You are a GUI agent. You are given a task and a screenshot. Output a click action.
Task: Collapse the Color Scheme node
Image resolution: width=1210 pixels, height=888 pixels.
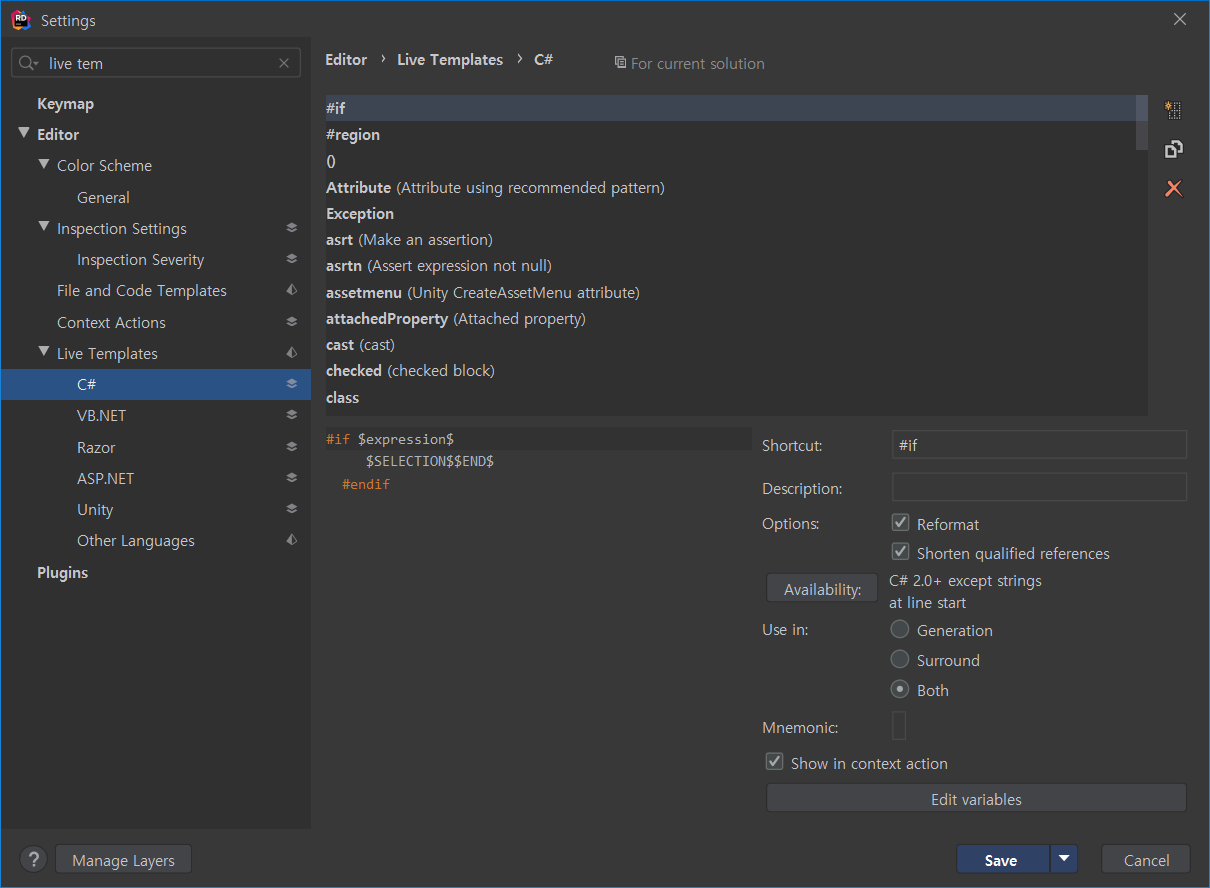pos(44,164)
